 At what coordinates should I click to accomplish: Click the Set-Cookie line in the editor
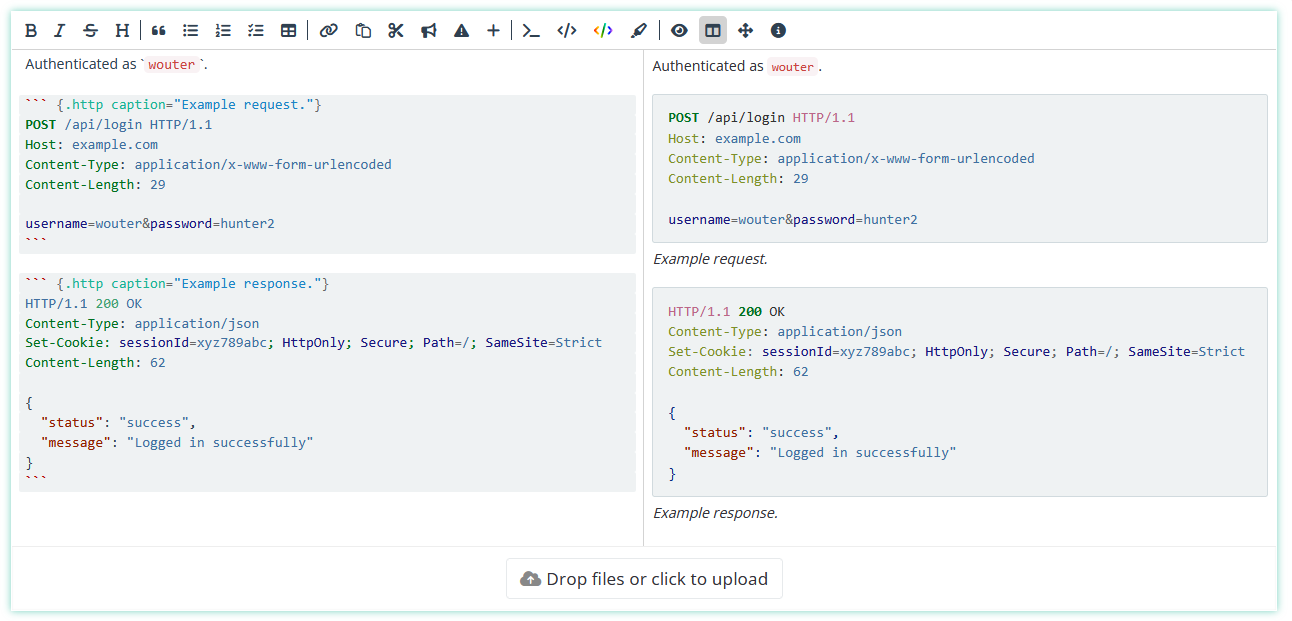pyautogui.click(x=314, y=343)
